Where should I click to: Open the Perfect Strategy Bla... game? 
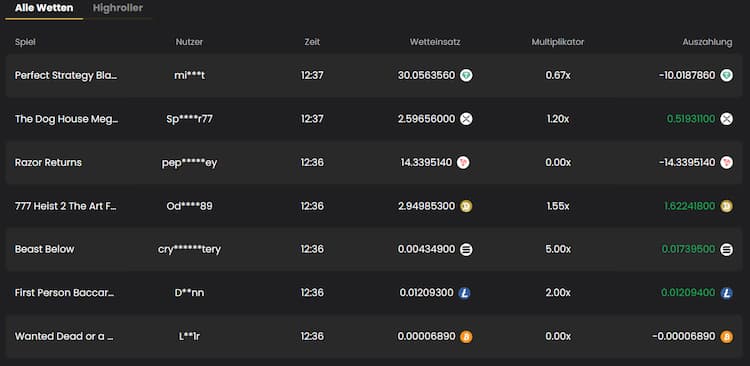coord(66,76)
